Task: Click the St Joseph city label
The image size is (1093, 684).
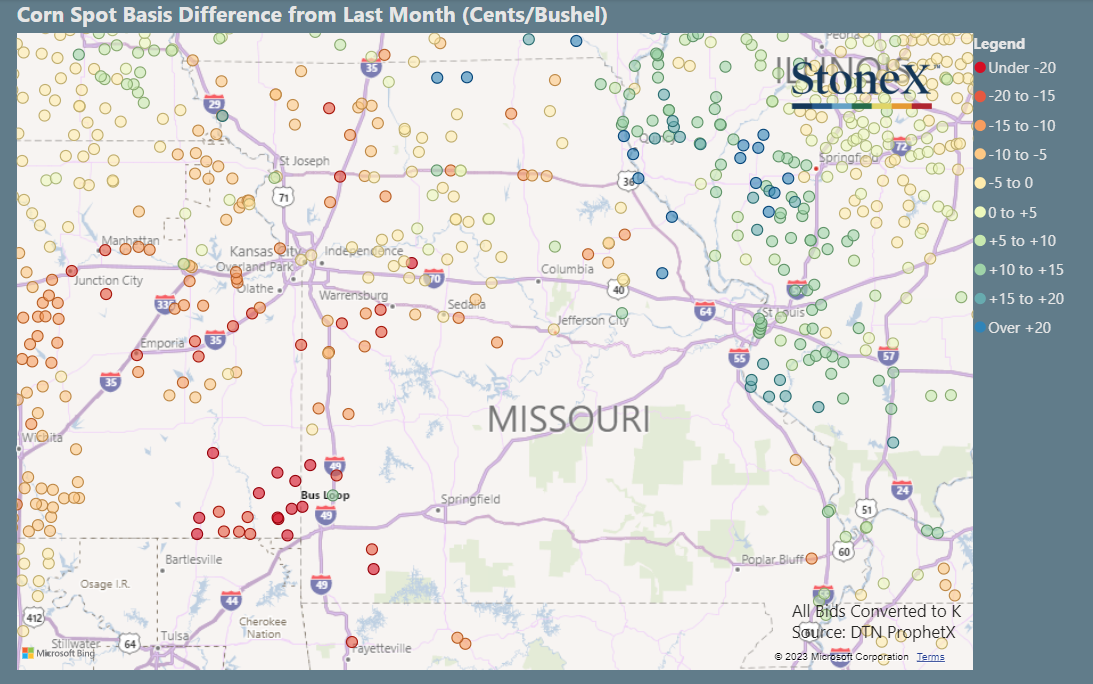Action: 304,161
